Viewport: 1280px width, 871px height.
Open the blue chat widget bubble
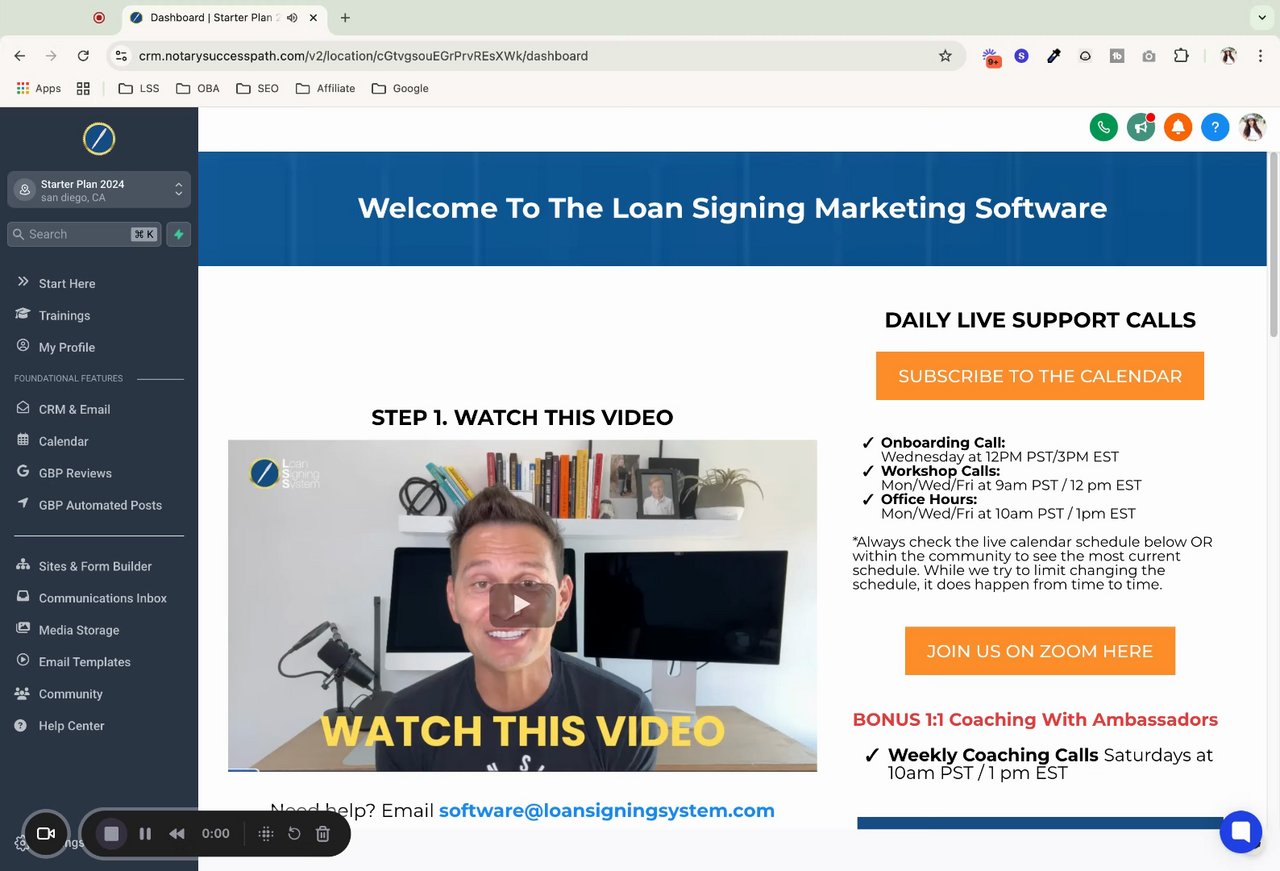point(1241,832)
